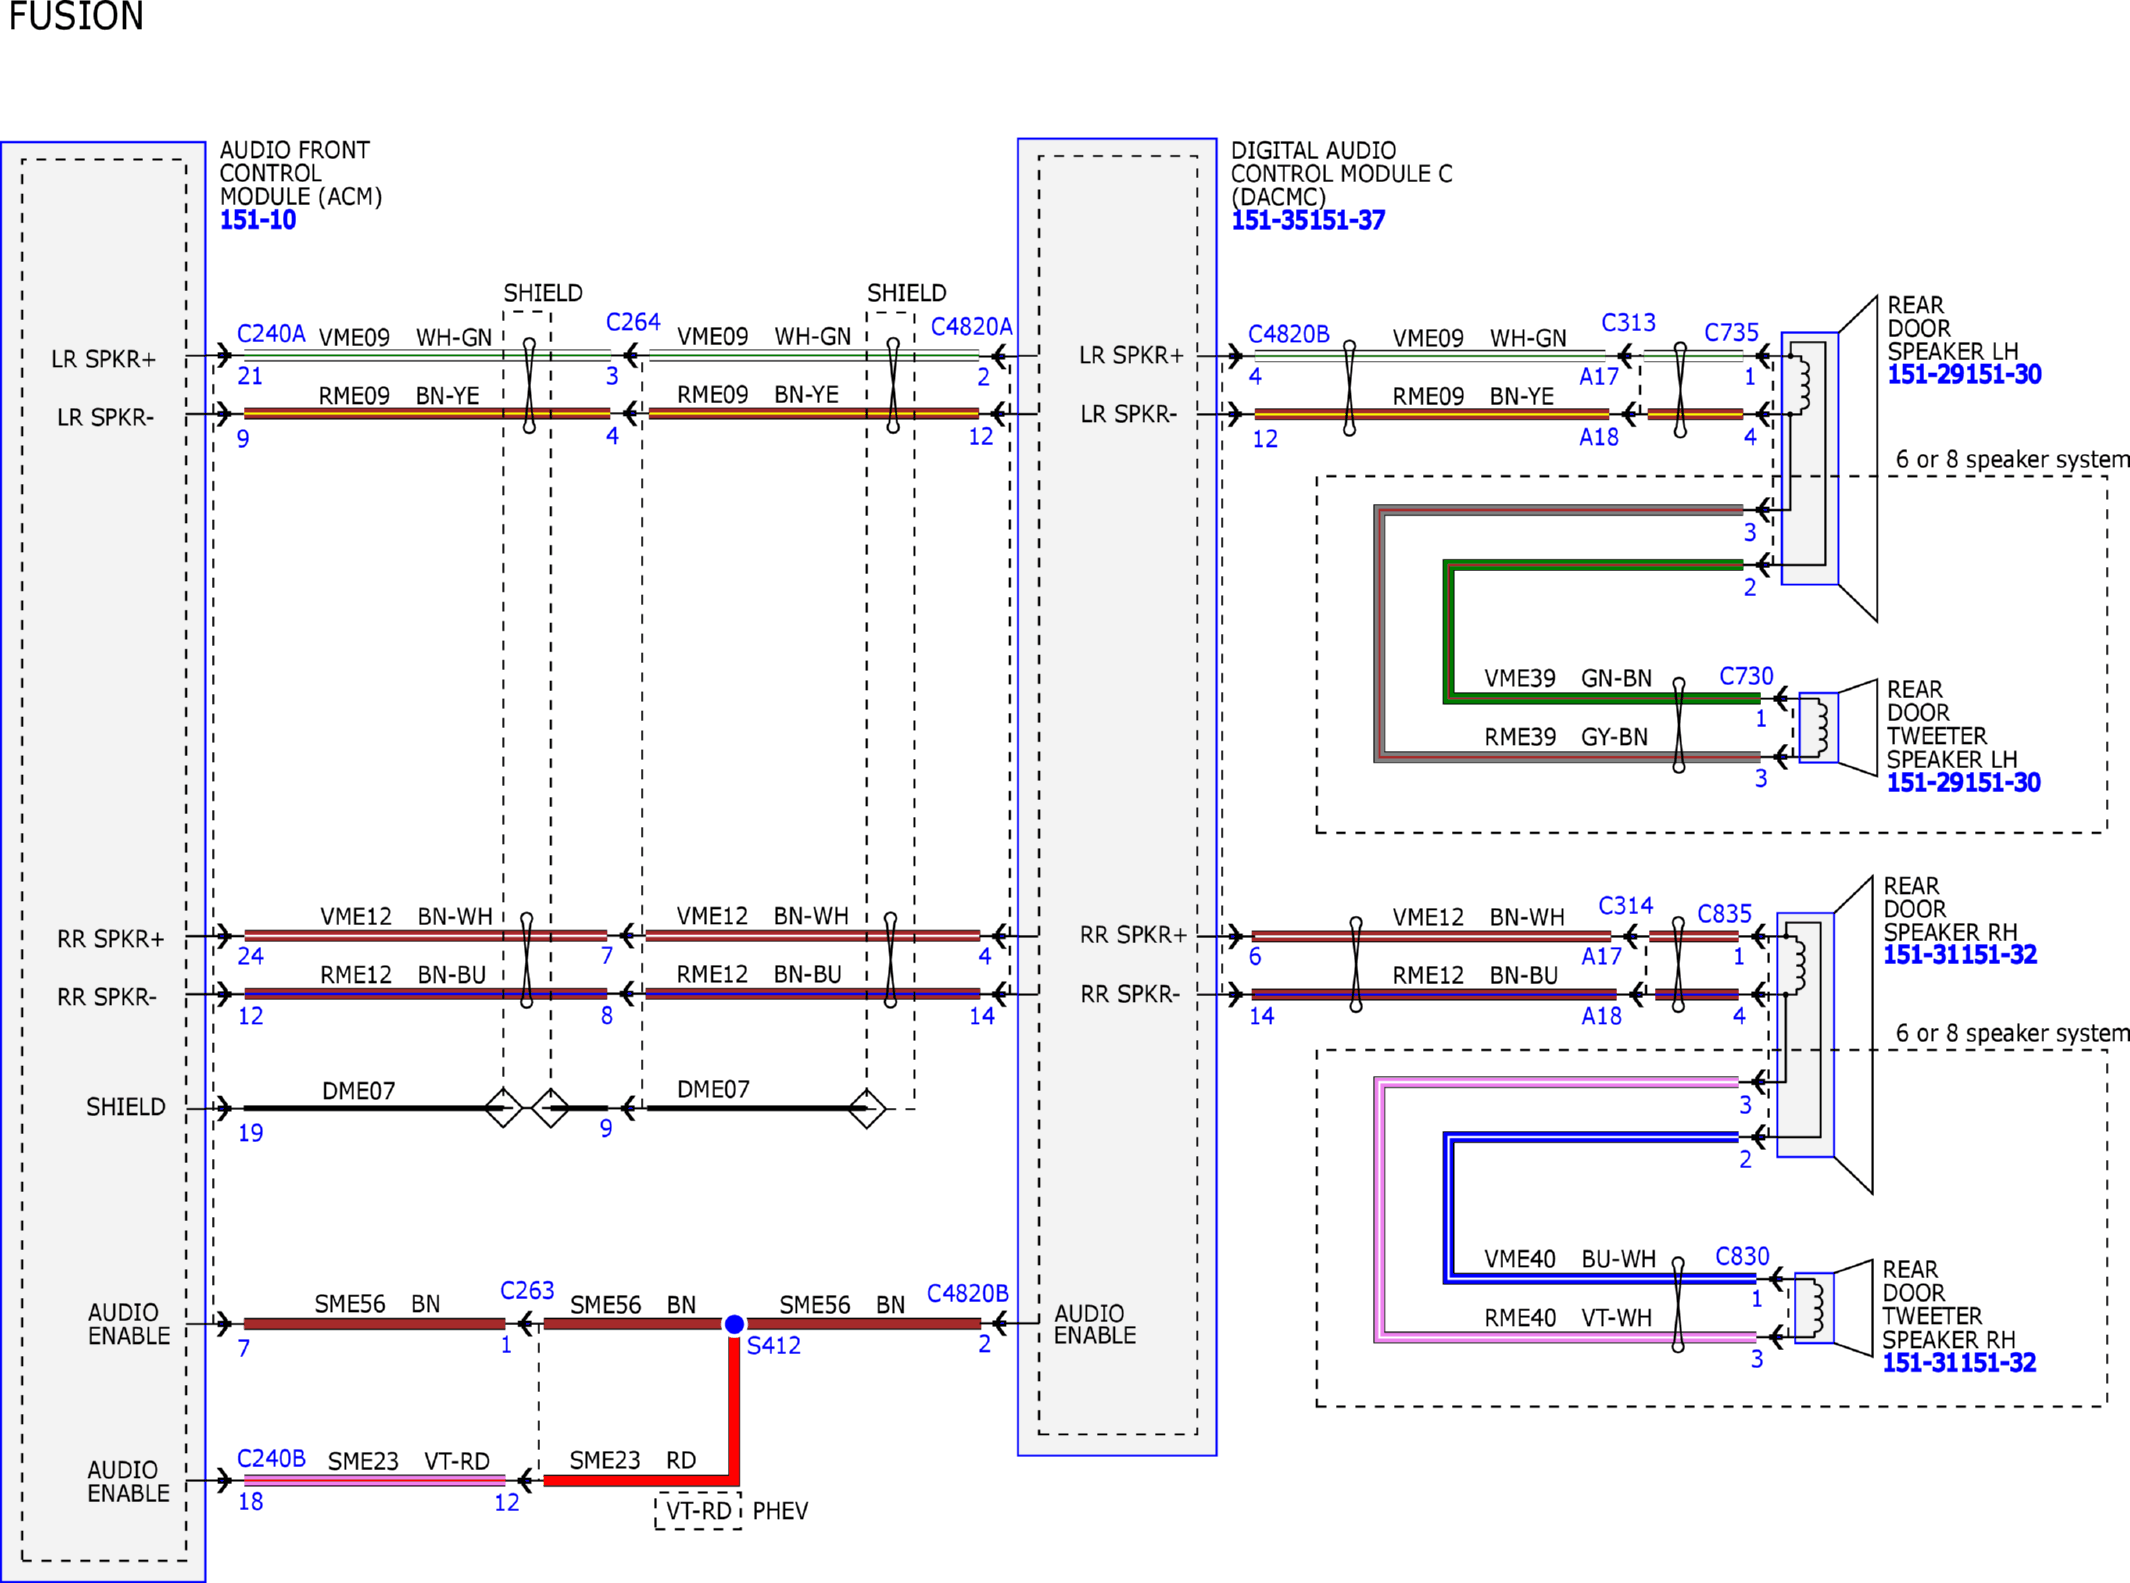Click the PHEV note text
This screenshot has width=2130, height=1583.
coord(780,1511)
